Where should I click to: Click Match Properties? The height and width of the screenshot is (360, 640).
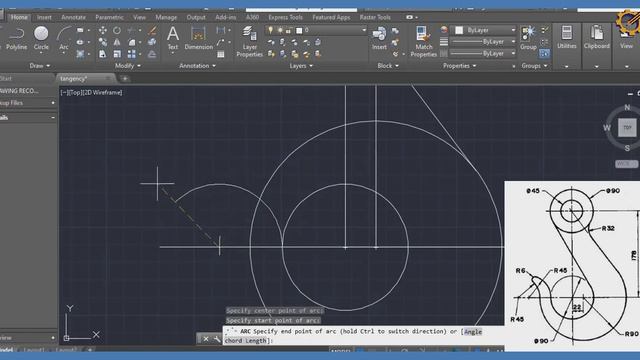coord(423,41)
